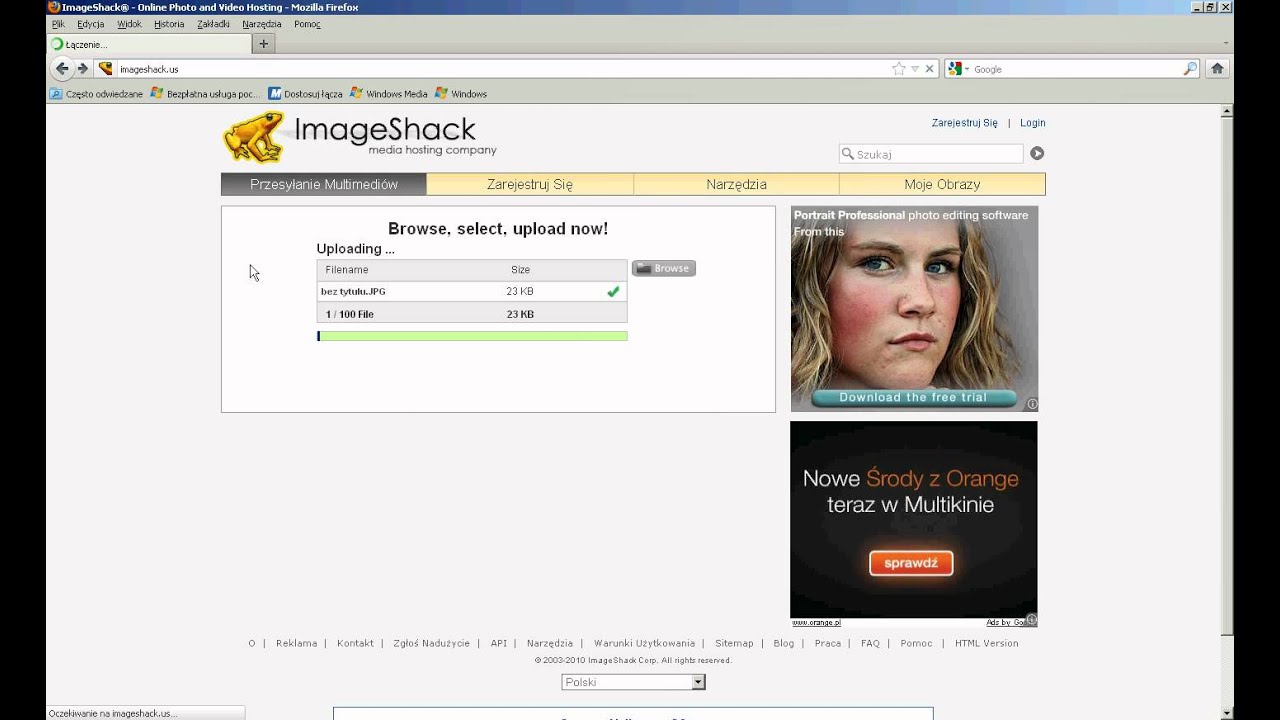Switch to Narzędzia navigation tab

(736, 184)
